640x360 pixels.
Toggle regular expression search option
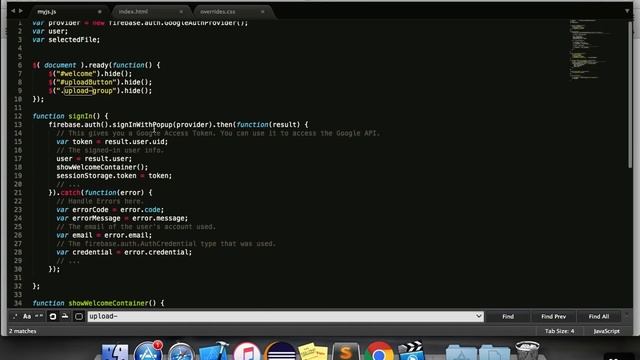[x=15, y=316]
